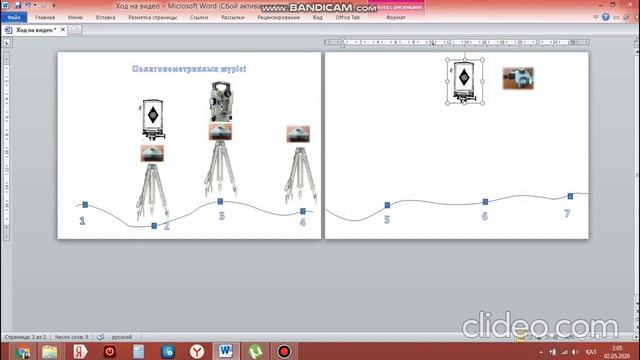The height and width of the screenshot is (360, 640).
Task: Open the Вставка ribbon tab
Action: (105, 18)
